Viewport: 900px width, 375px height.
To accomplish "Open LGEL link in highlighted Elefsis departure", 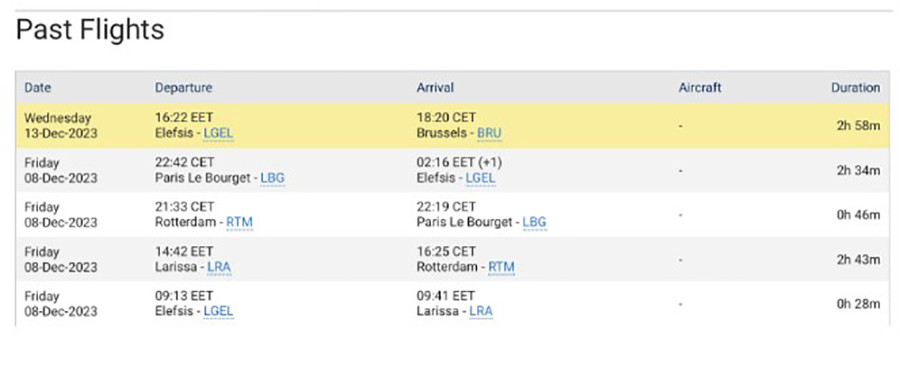I will (x=219, y=134).
